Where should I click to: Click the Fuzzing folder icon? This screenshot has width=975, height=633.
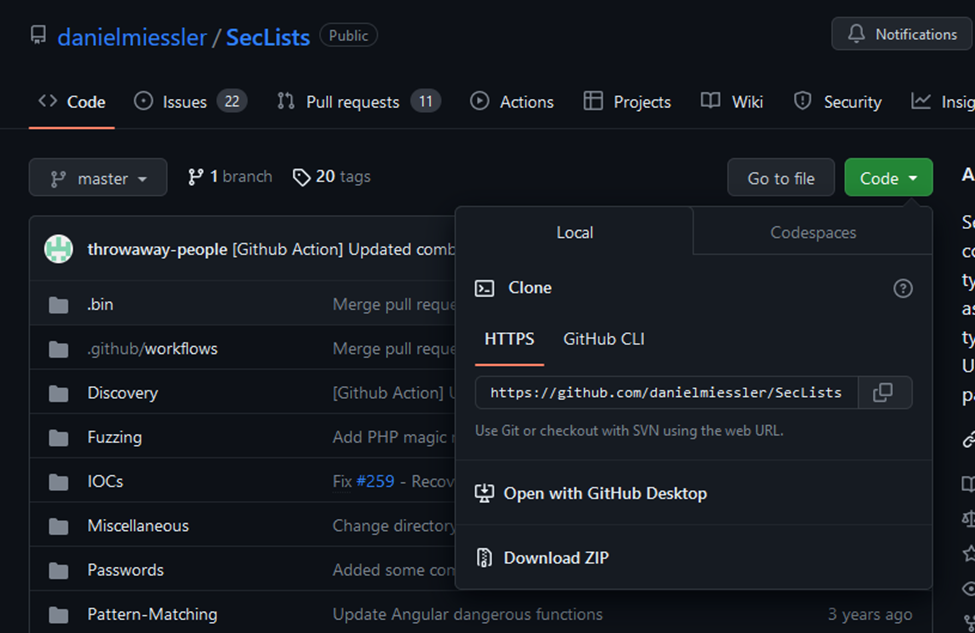pyautogui.click(x=58, y=438)
